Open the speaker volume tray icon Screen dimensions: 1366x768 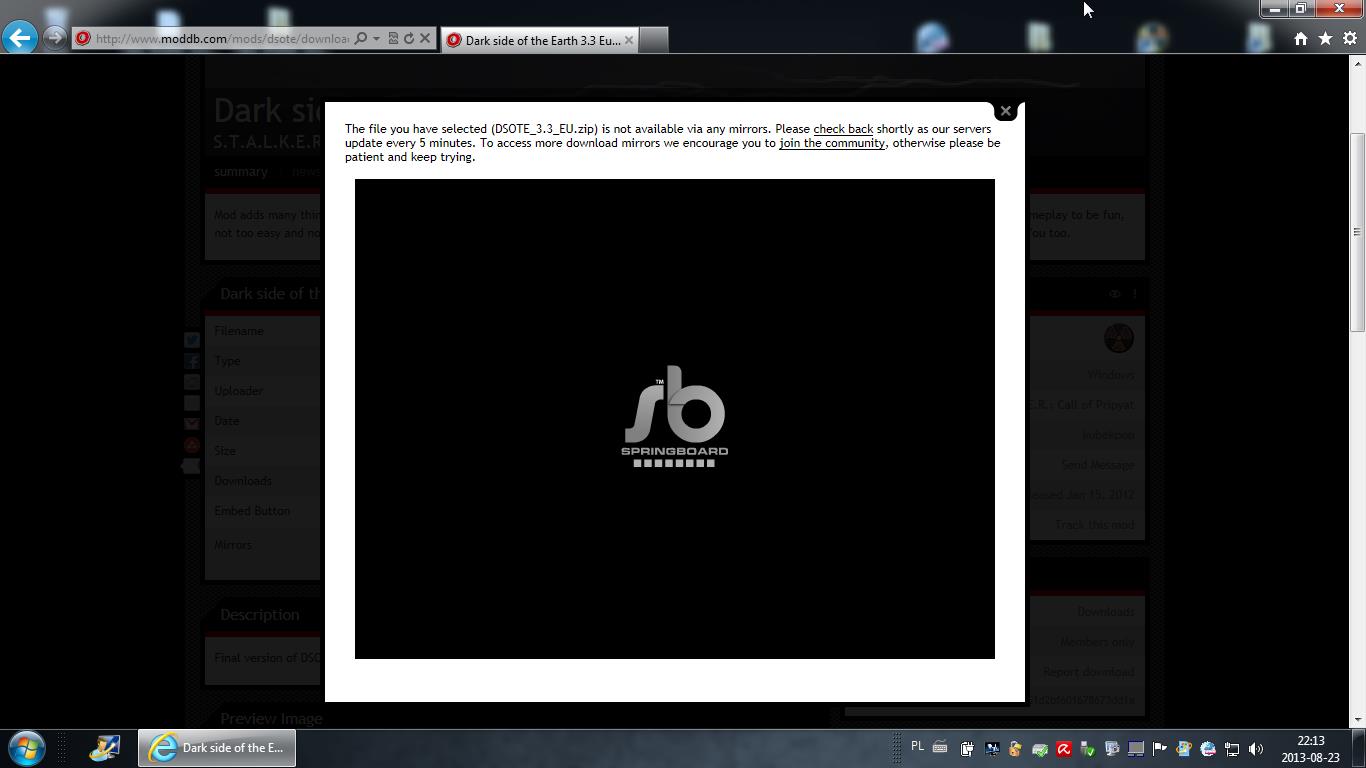coord(1256,748)
